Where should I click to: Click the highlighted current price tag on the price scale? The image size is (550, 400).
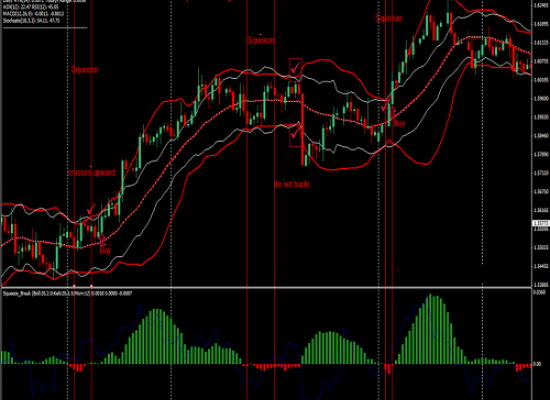(541, 223)
